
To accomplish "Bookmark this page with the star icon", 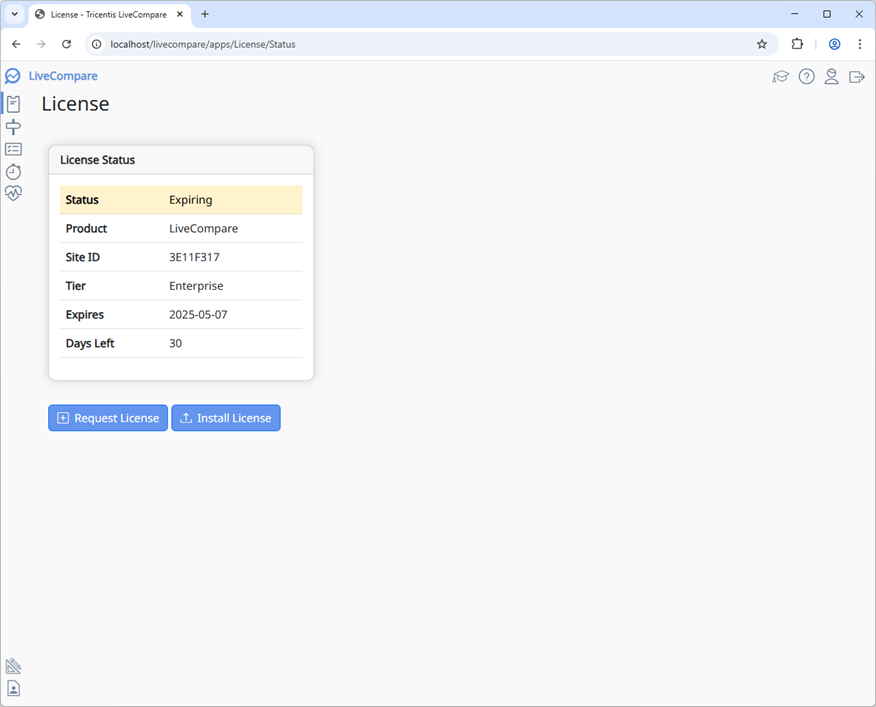I will coord(761,44).
